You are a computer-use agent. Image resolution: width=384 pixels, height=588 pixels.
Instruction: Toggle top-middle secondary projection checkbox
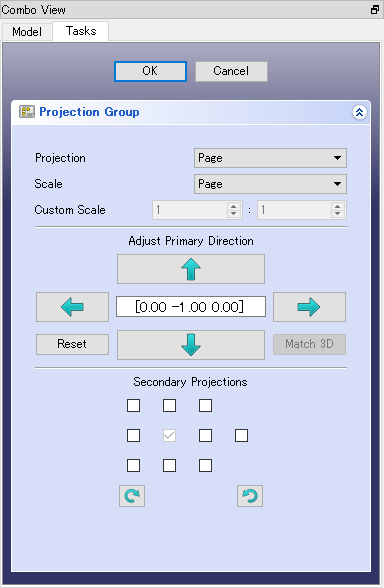170,405
